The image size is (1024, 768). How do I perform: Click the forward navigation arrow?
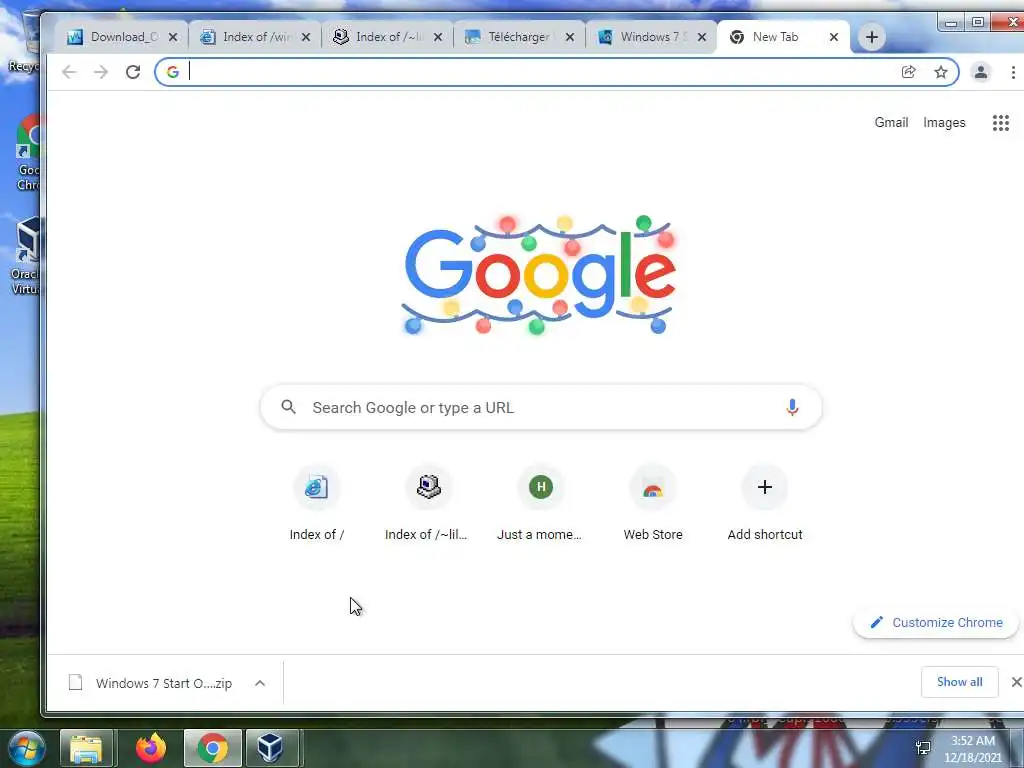coord(101,72)
